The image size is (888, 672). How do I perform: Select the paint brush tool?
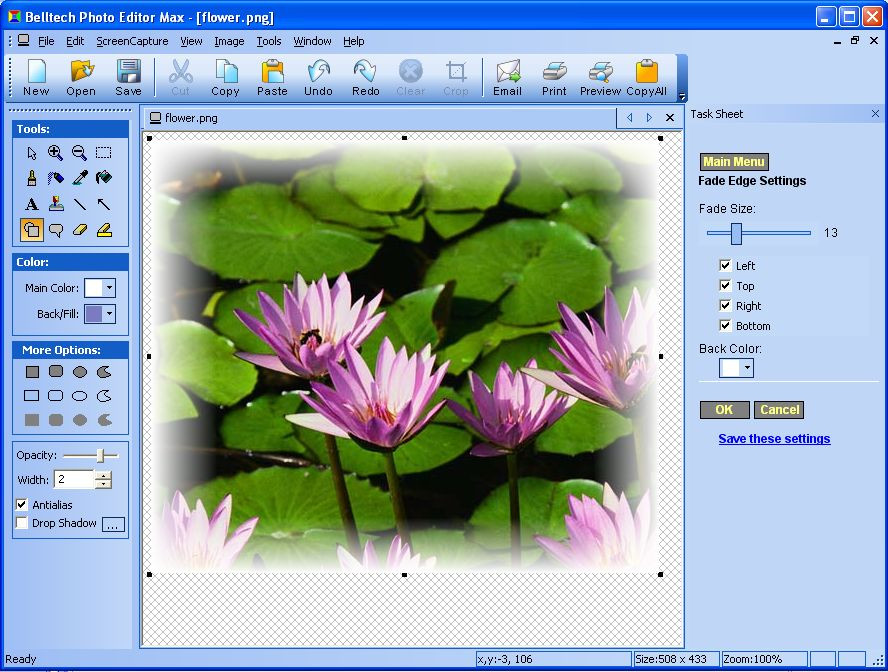(32, 178)
